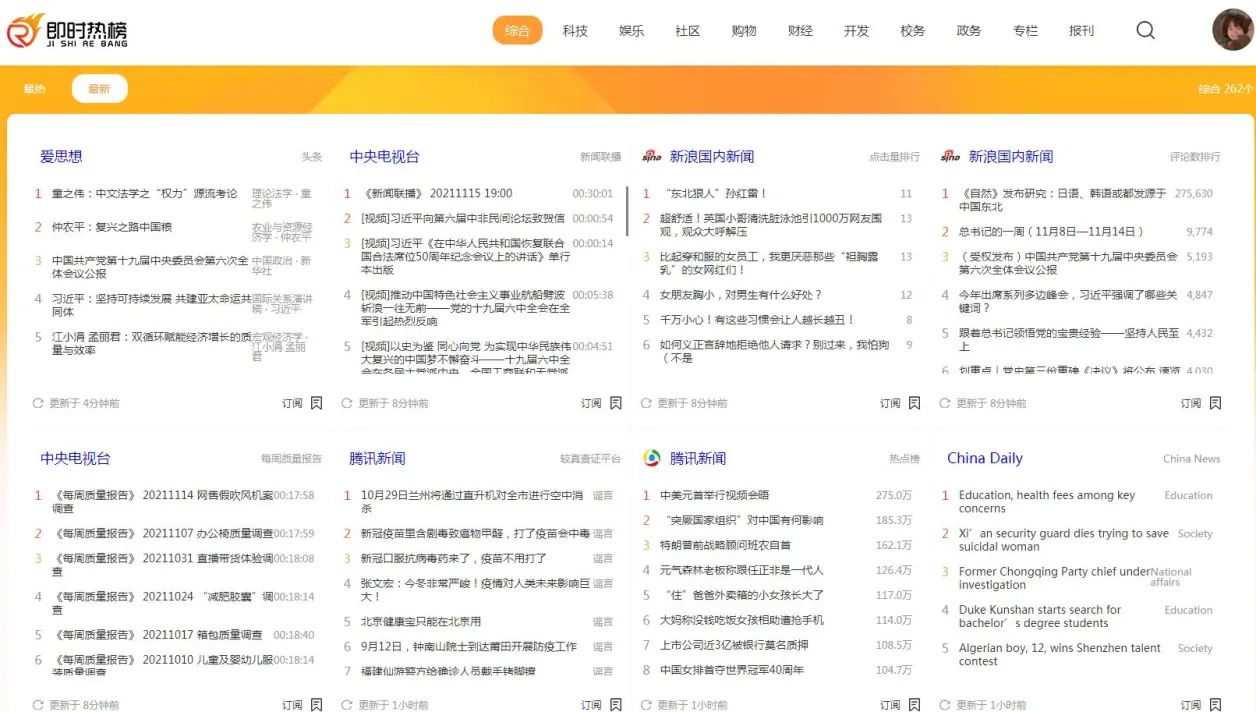Switch to the 财经 tab
This screenshot has width=1256, height=712.
[x=800, y=31]
